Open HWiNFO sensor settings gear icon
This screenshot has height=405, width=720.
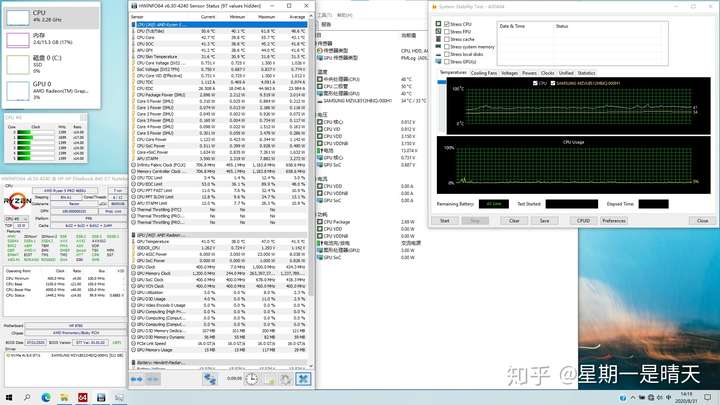click(286, 379)
